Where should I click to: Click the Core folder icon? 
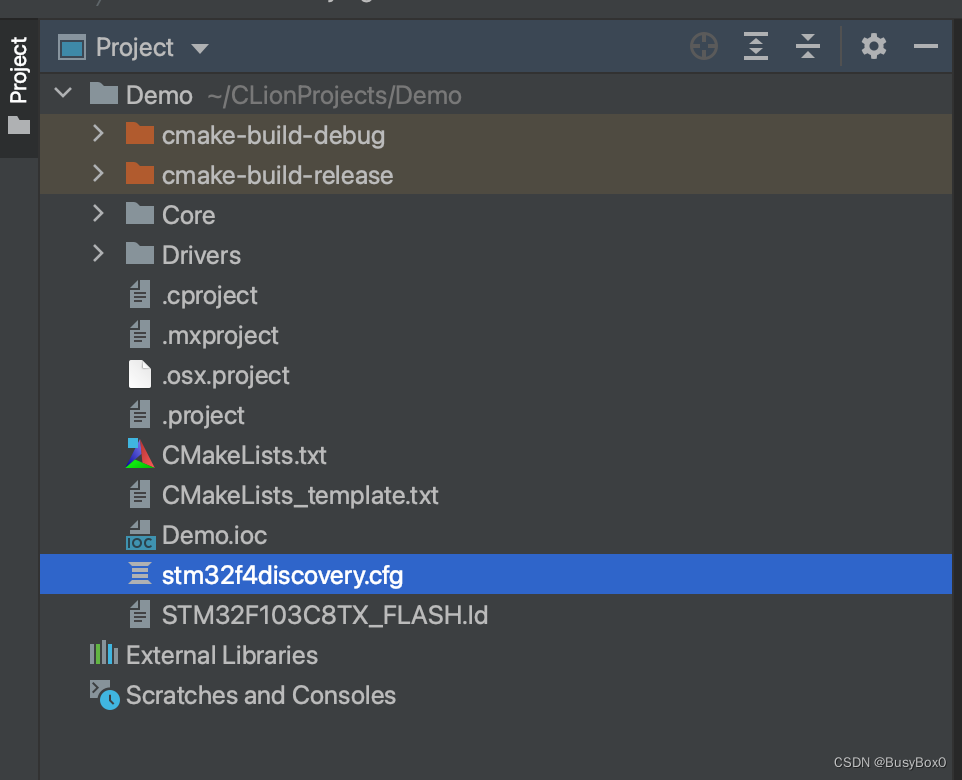(140, 214)
